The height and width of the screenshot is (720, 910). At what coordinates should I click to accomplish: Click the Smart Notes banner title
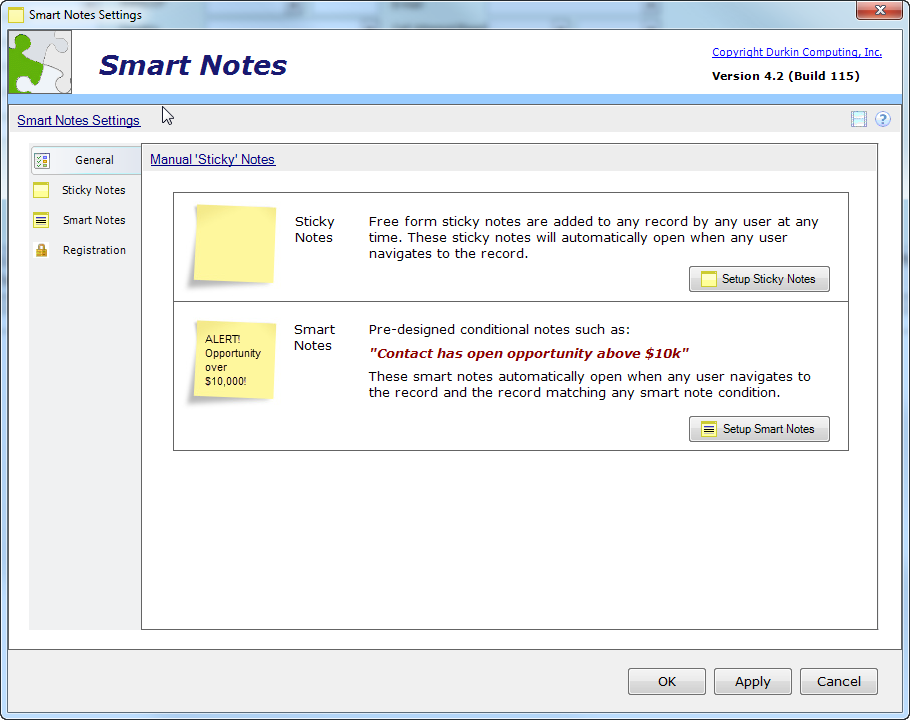(x=193, y=65)
